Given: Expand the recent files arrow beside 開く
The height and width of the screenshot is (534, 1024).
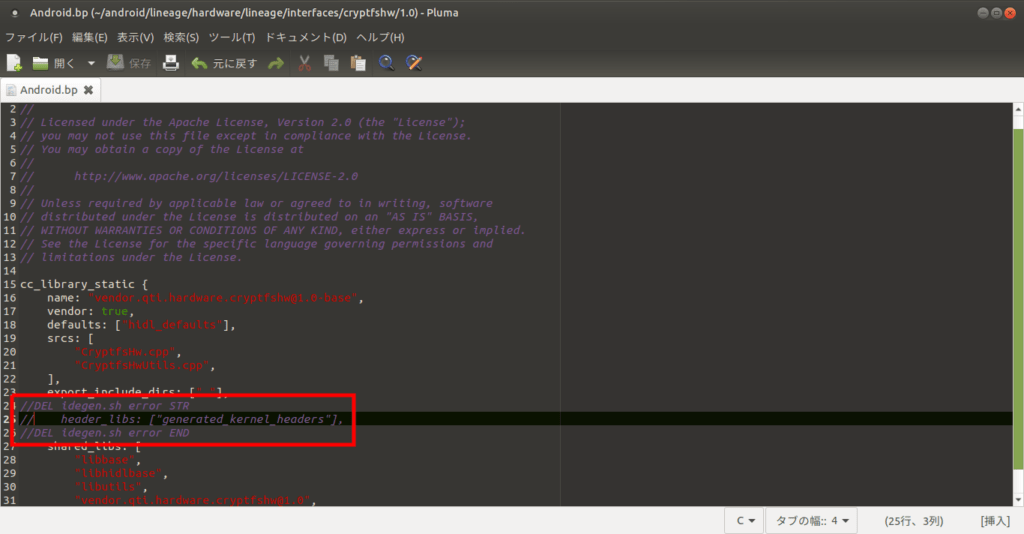Looking at the screenshot, I should pos(91,63).
